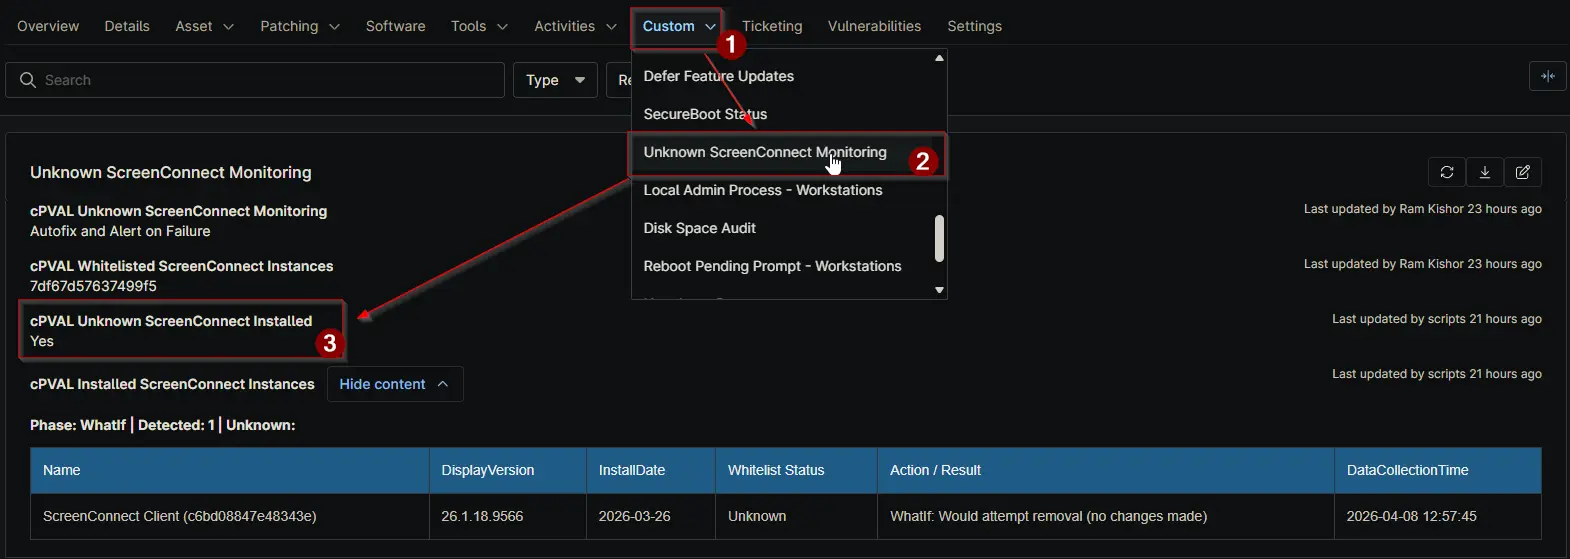Image resolution: width=1570 pixels, height=559 pixels.
Task: Click the edit pencil icon
Action: (x=1523, y=172)
